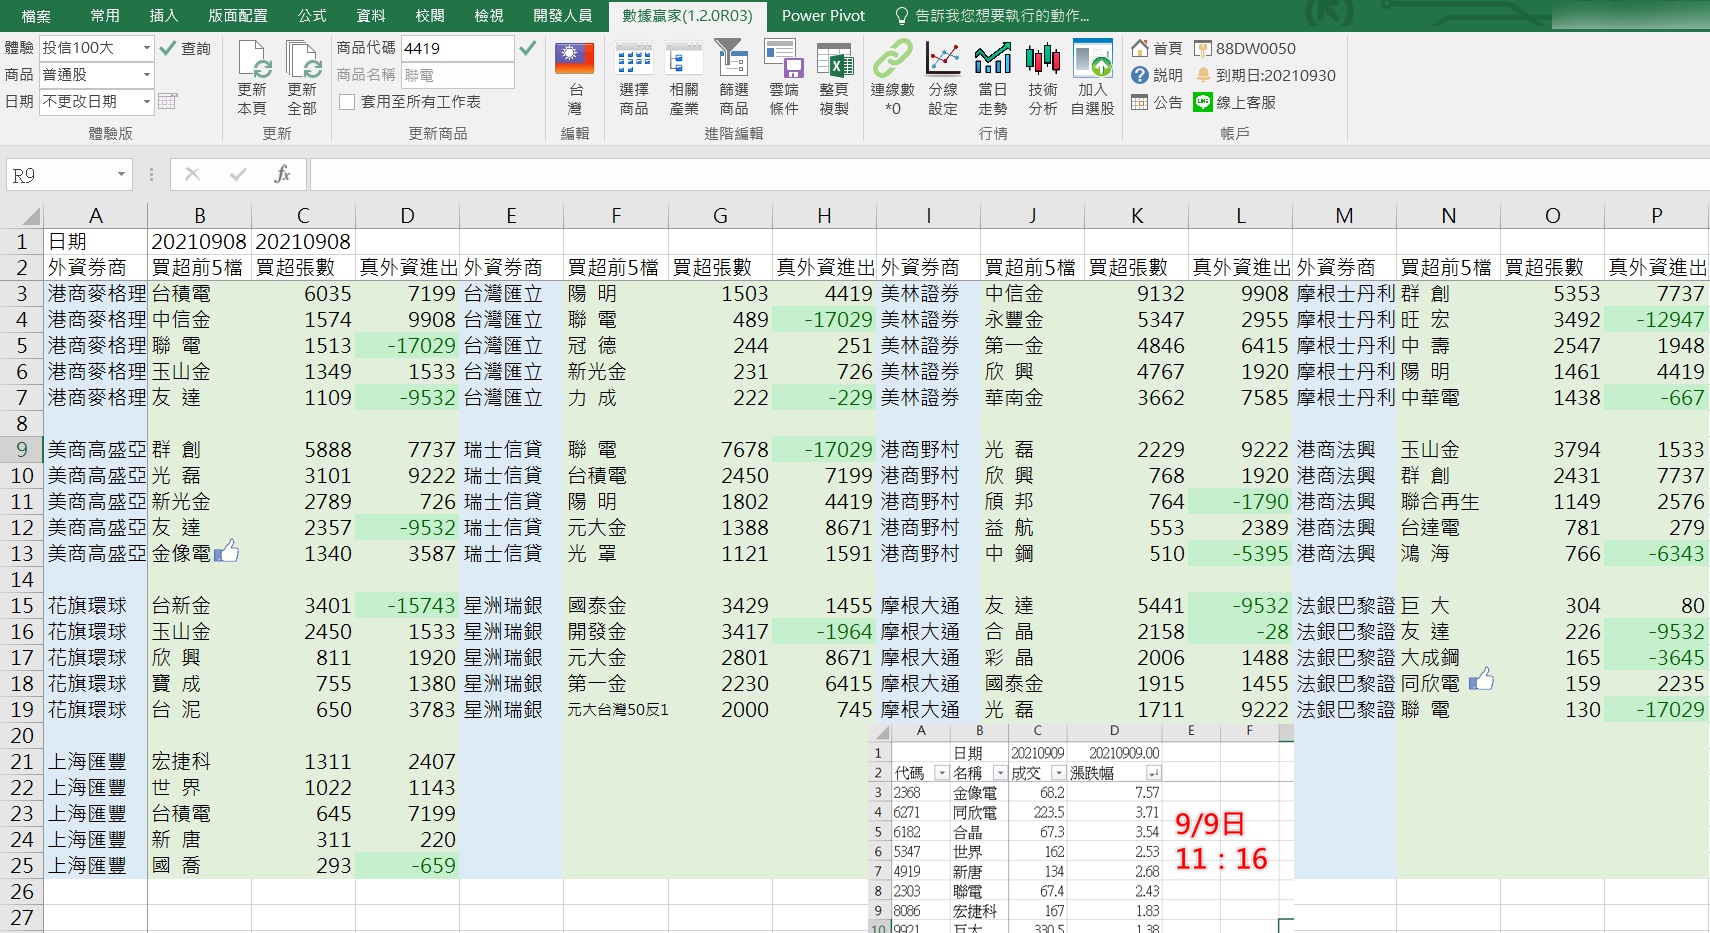This screenshot has width=1710, height=933.
Task: Select cell B1 date 20210908
Action: coord(199,241)
